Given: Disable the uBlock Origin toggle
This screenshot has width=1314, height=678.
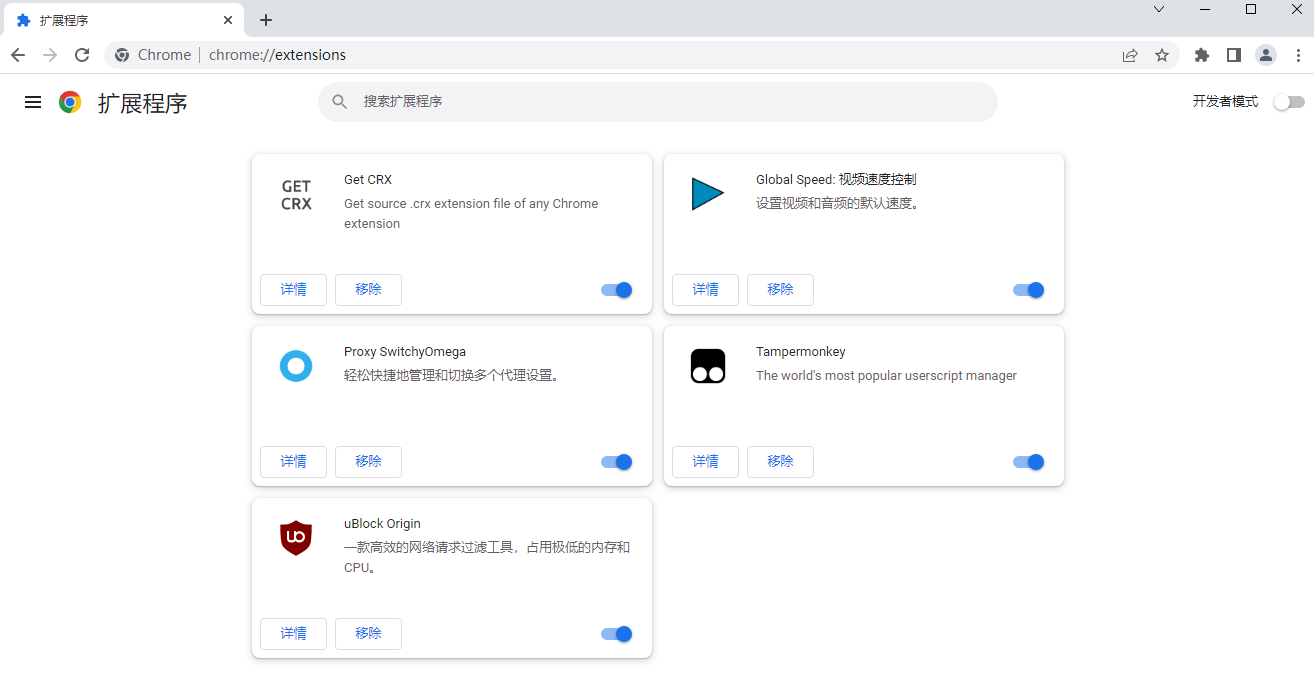Looking at the screenshot, I should pyautogui.click(x=617, y=634).
